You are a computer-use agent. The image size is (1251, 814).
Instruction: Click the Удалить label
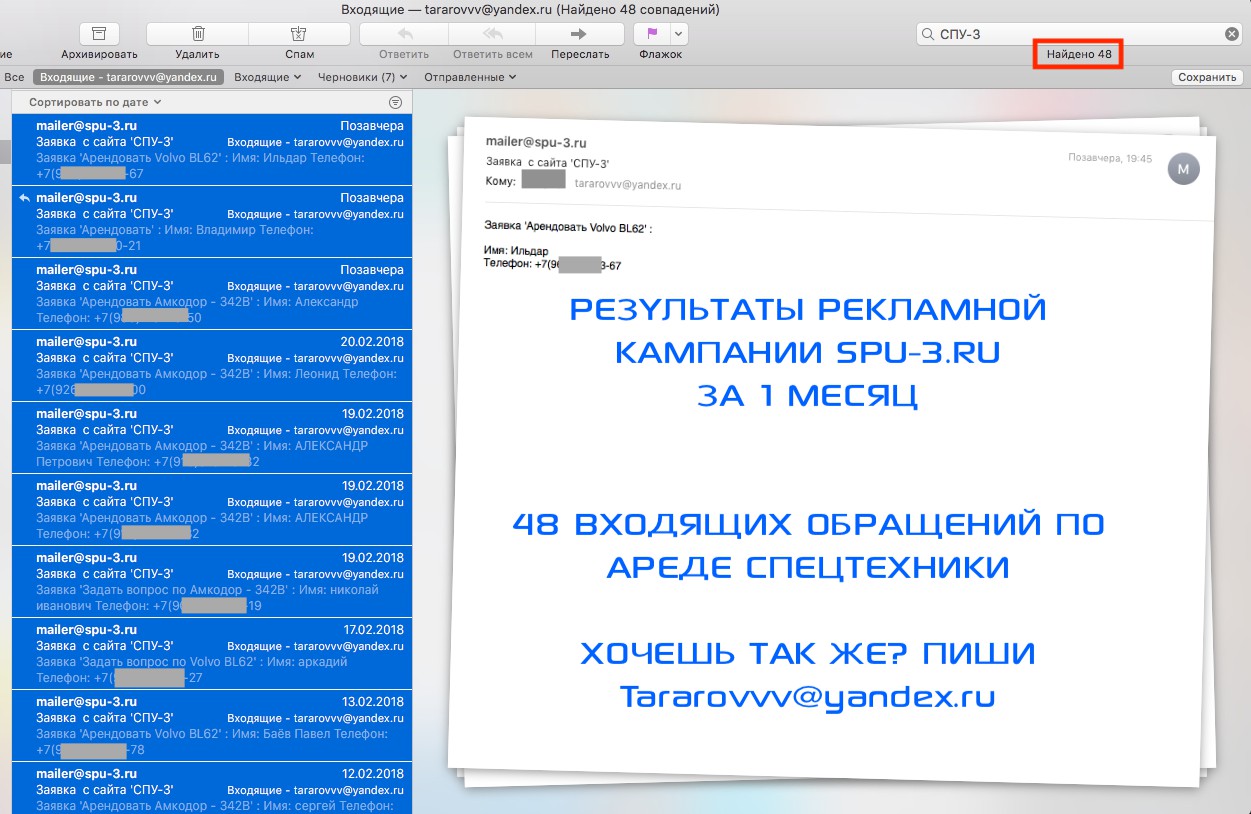pos(198,54)
